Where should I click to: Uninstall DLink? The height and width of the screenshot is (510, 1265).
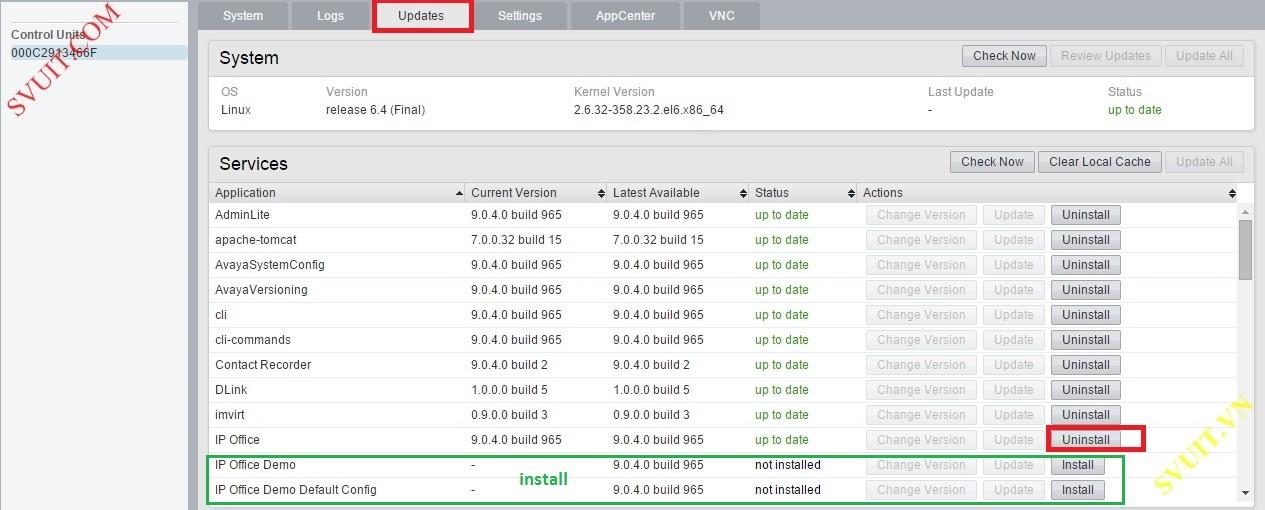click(x=1085, y=390)
